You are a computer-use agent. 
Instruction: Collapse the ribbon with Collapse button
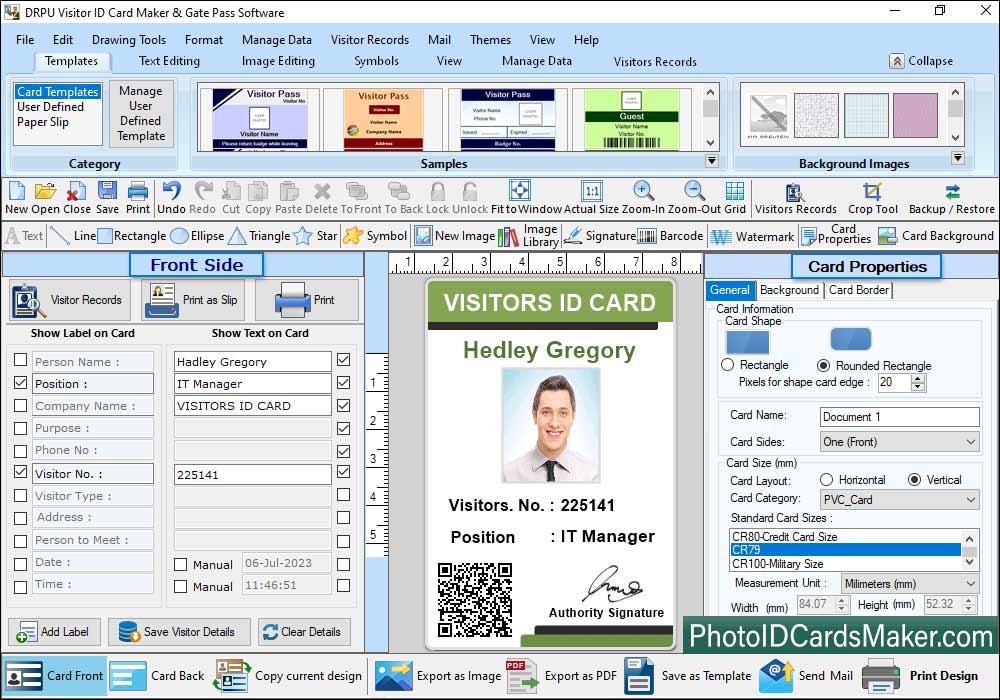tap(922, 61)
